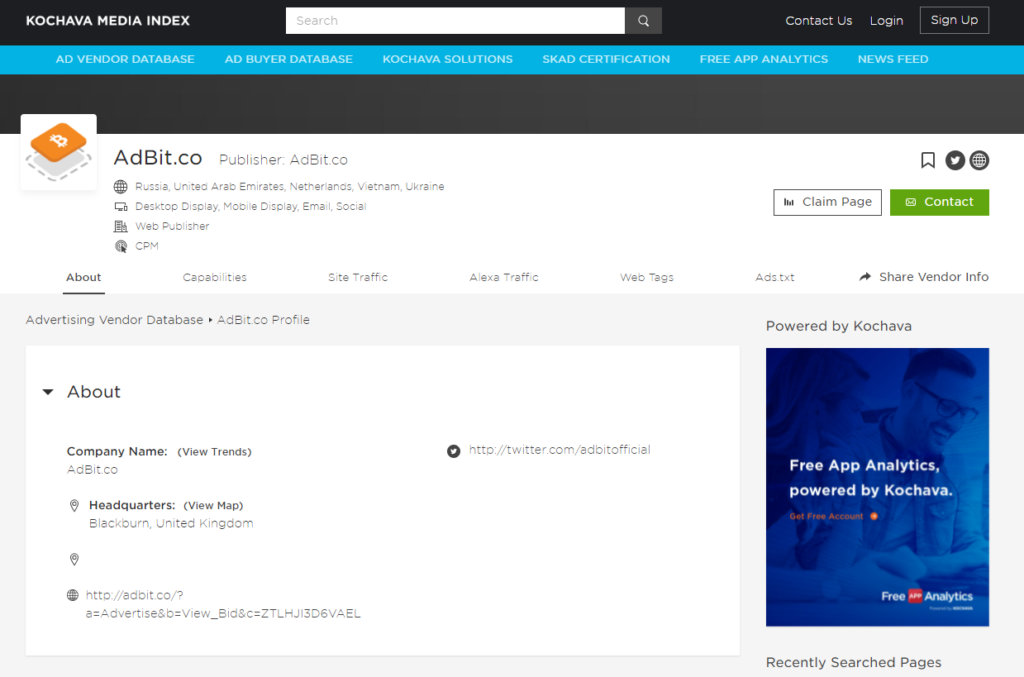Switch to the Capabilities tab
This screenshot has height=677, width=1024.
[x=214, y=277]
